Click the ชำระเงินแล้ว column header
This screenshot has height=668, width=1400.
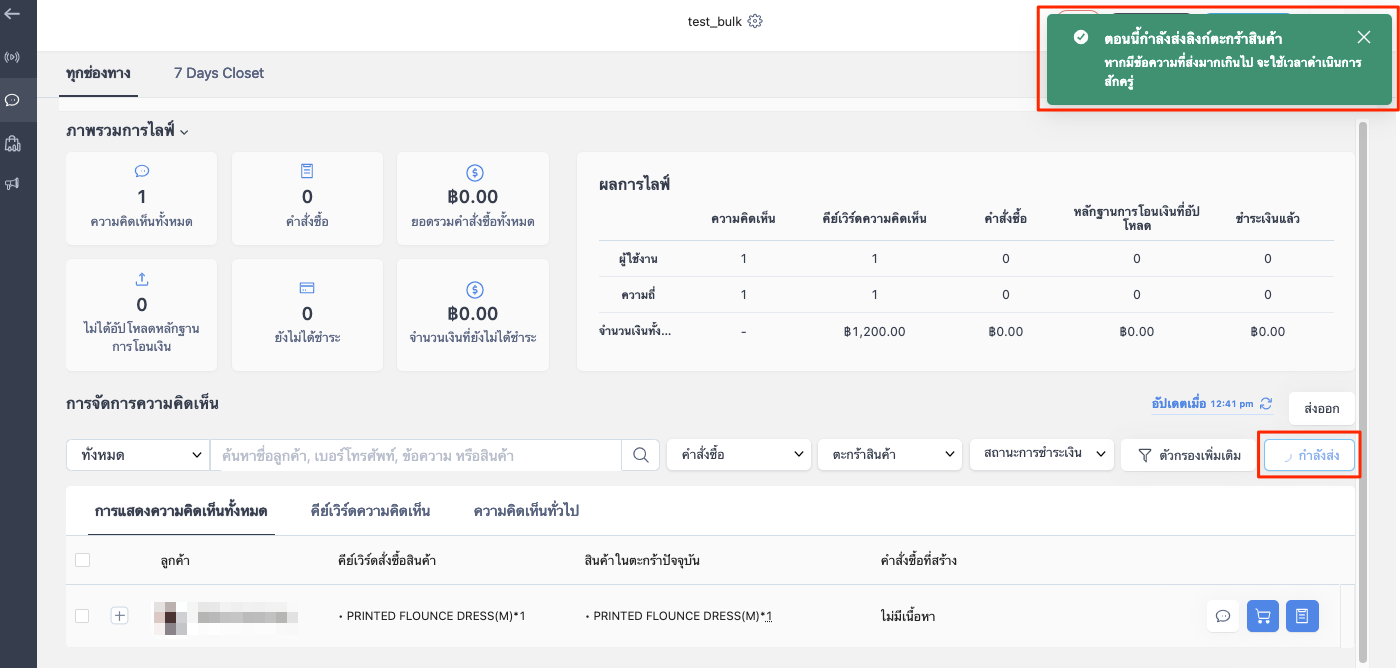[x=1267, y=218]
